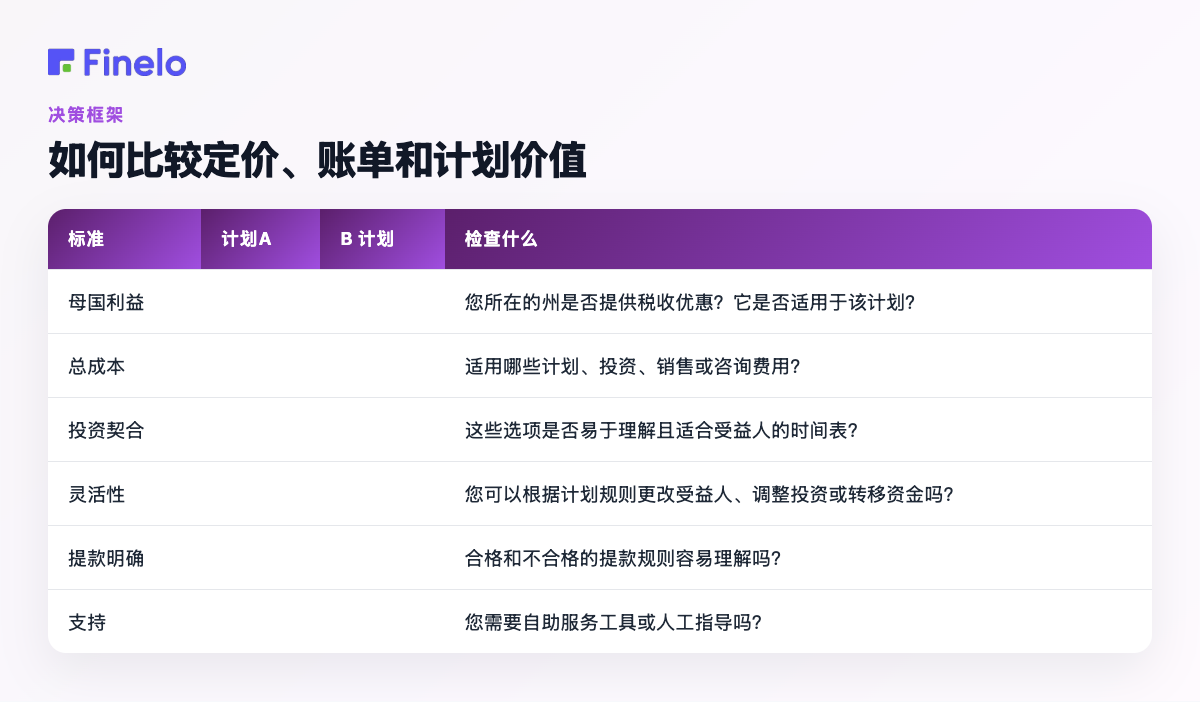
Task: Click the Finelo logo icon
Action: coord(61,62)
